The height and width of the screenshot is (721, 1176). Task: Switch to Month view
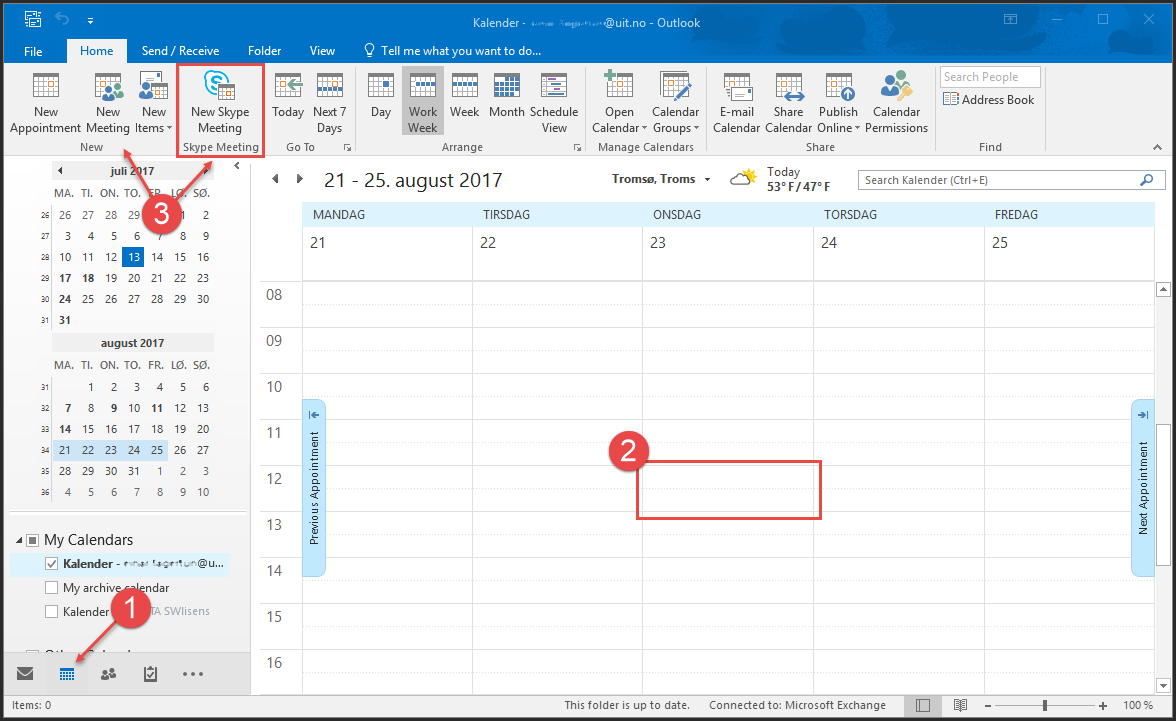coord(506,104)
